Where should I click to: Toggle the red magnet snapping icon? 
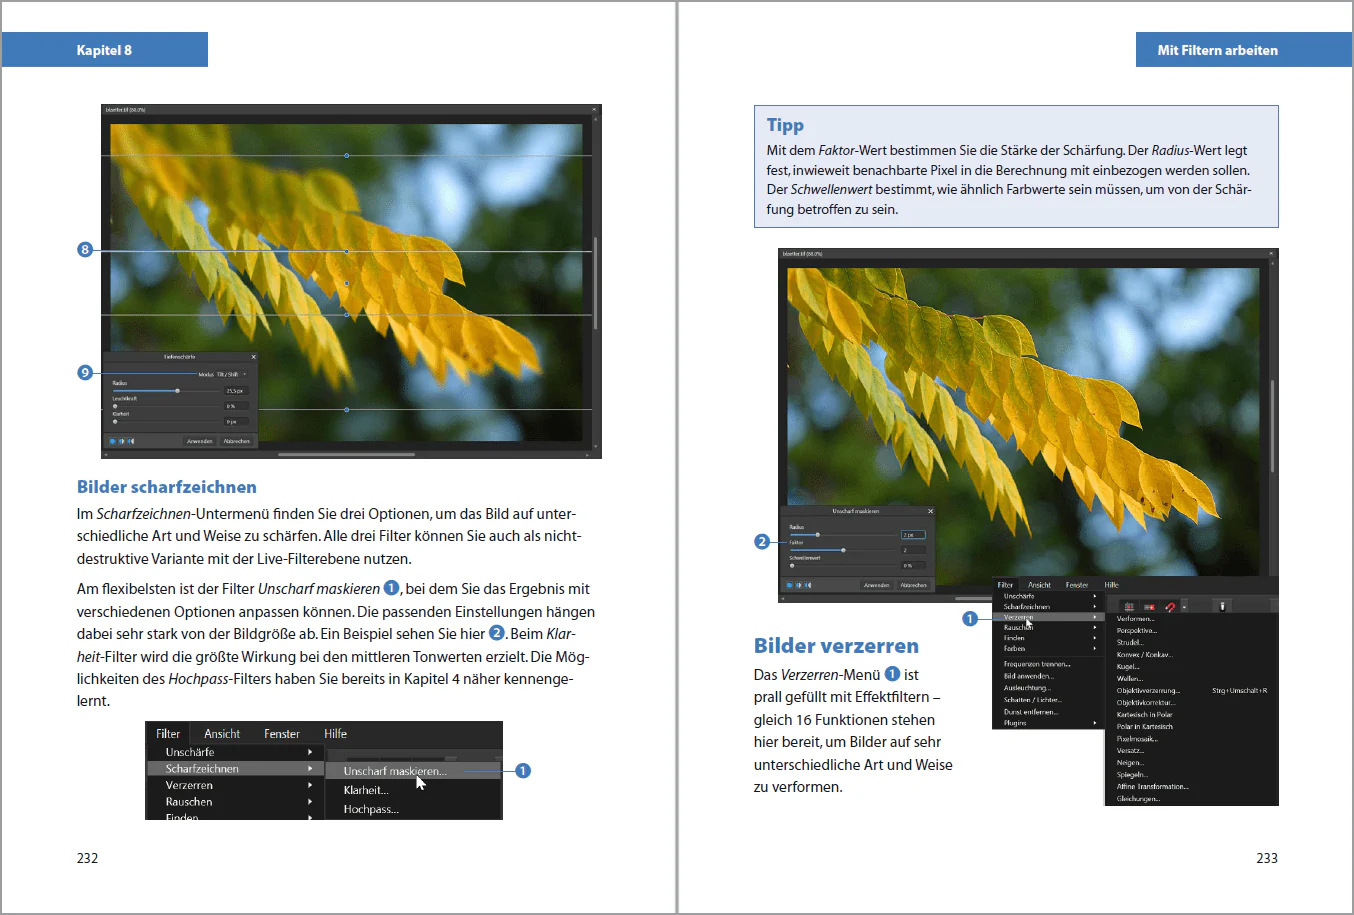tap(1170, 607)
